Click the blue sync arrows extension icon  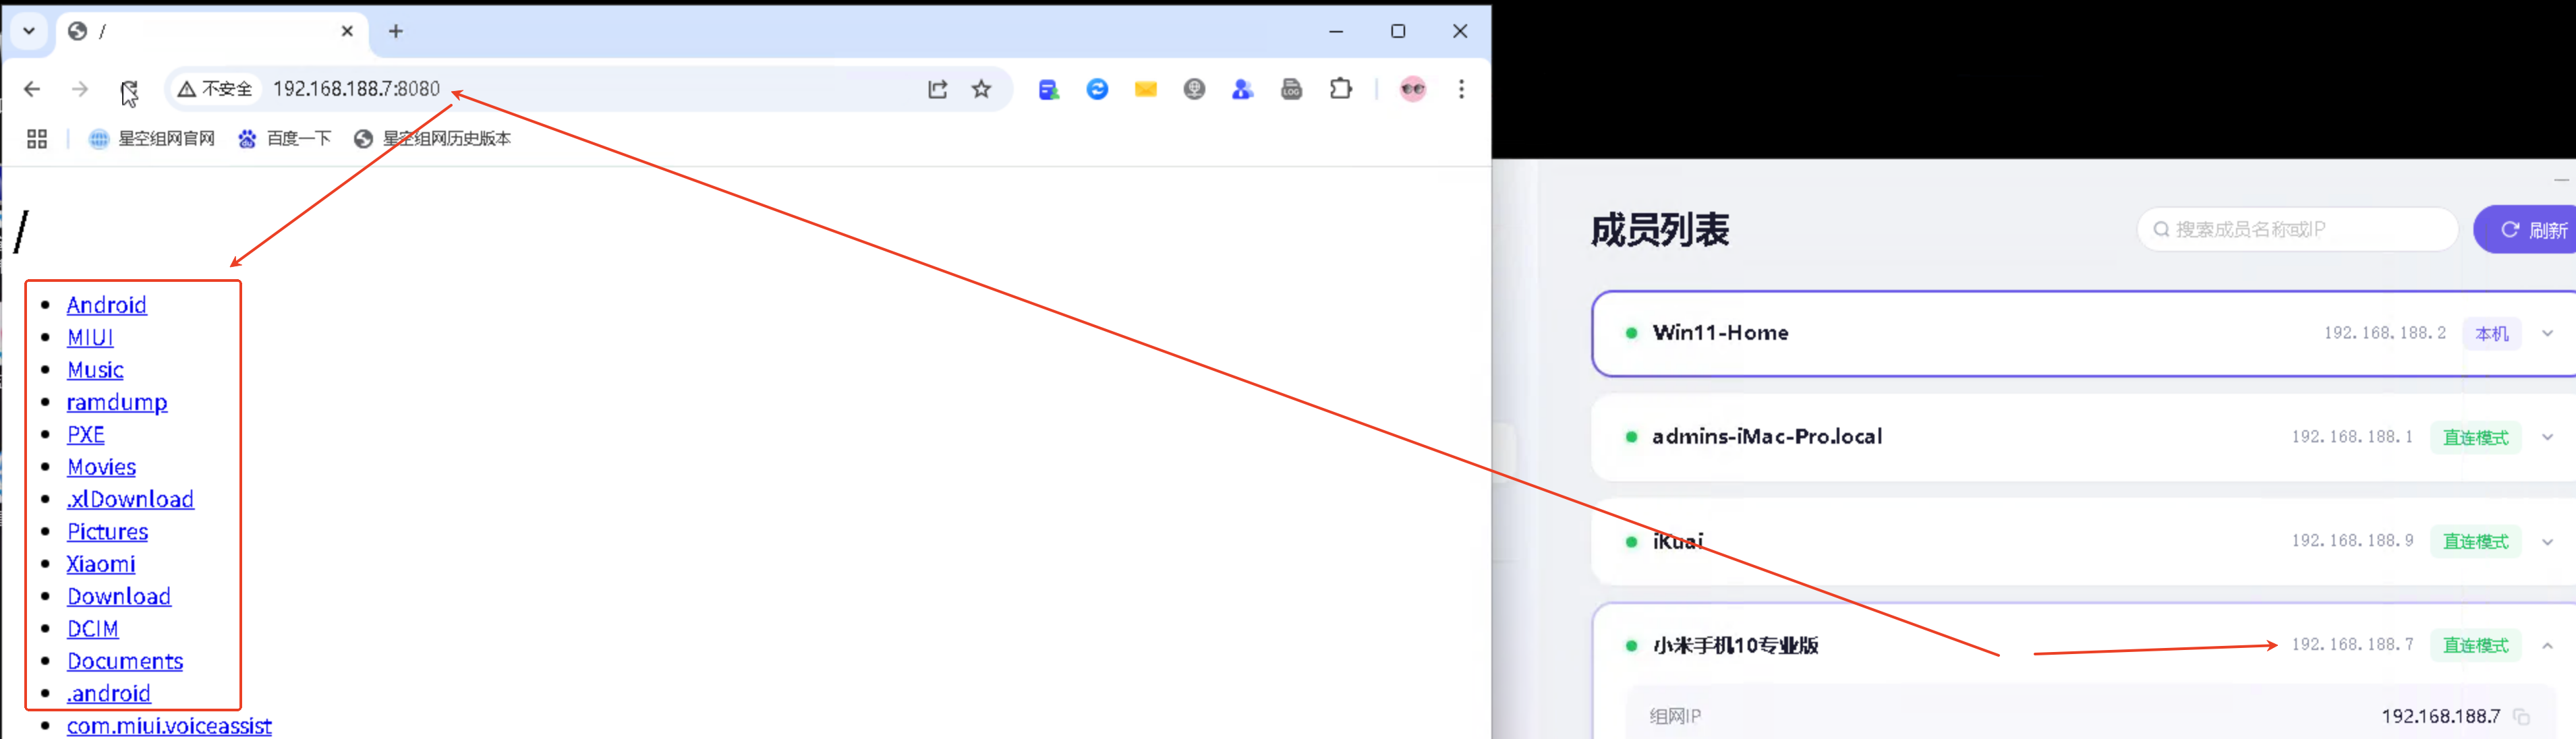(x=1097, y=89)
